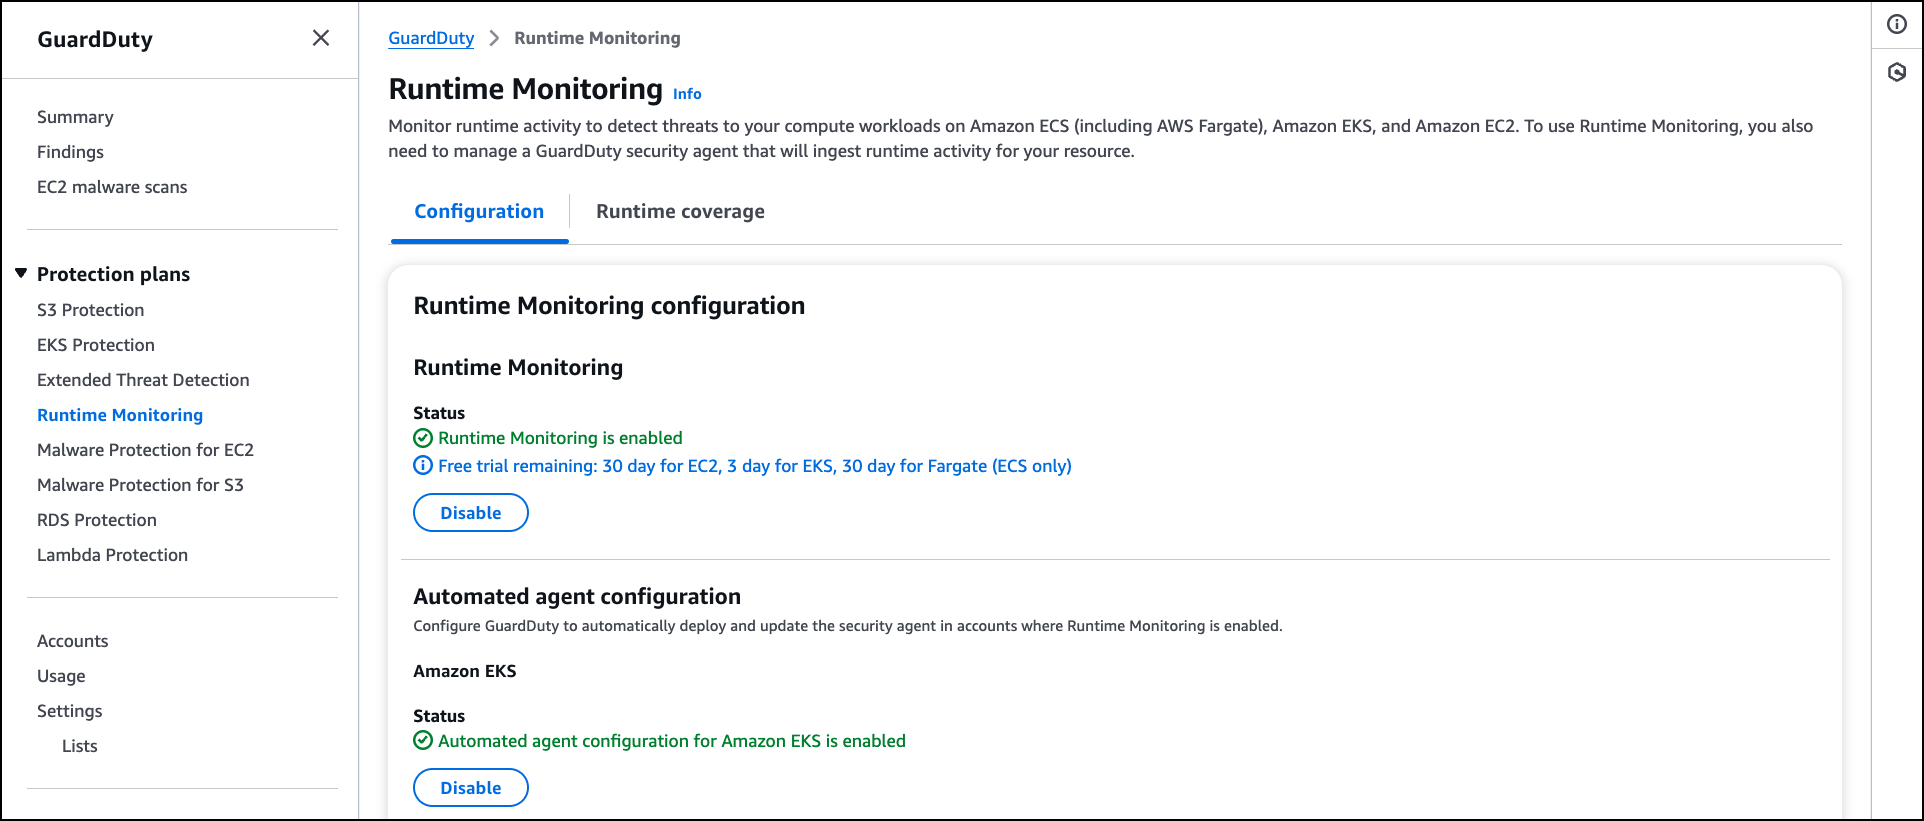1924x821 pixels.
Task: Collapse the Protection plans section
Action: click(x=21, y=274)
